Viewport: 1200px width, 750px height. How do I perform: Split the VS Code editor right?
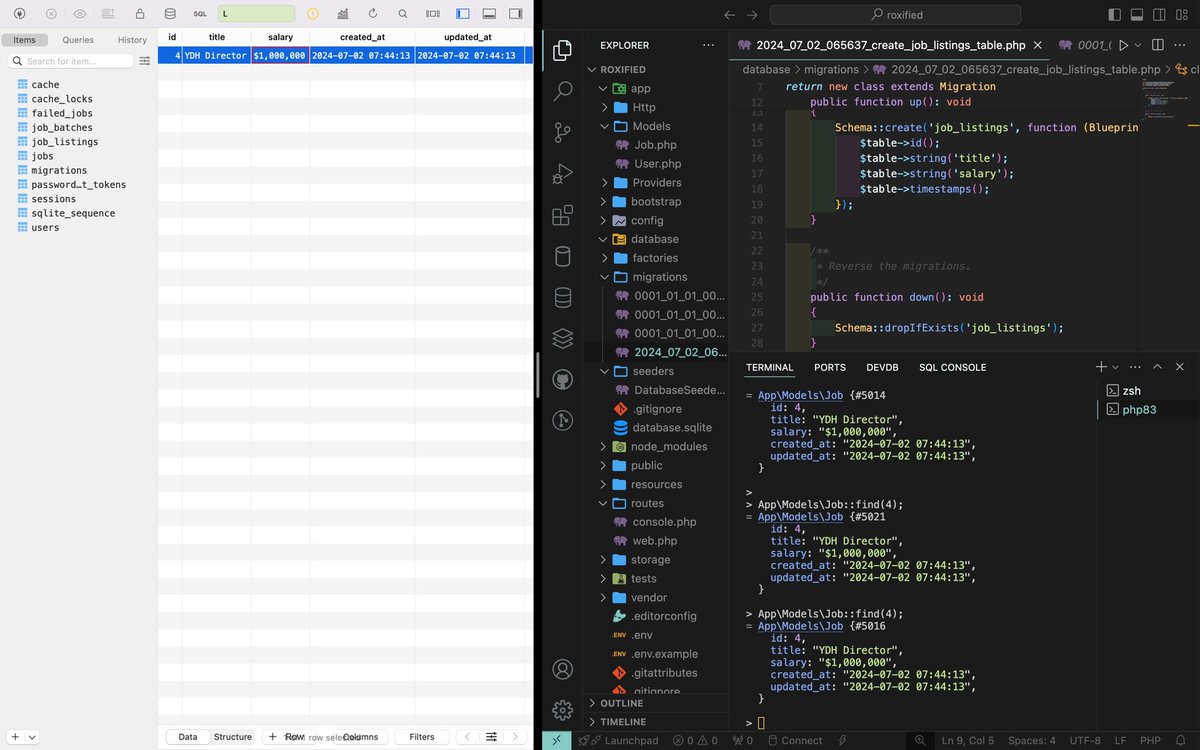pyautogui.click(x=1157, y=45)
